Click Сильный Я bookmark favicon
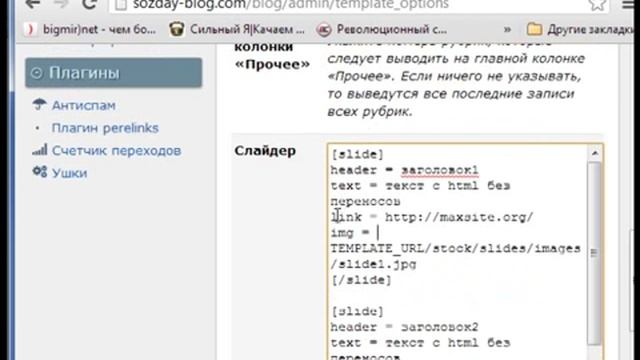 pos(177,29)
